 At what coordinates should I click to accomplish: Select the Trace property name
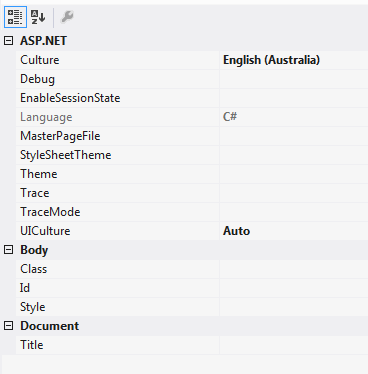pyautogui.click(x=35, y=193)
